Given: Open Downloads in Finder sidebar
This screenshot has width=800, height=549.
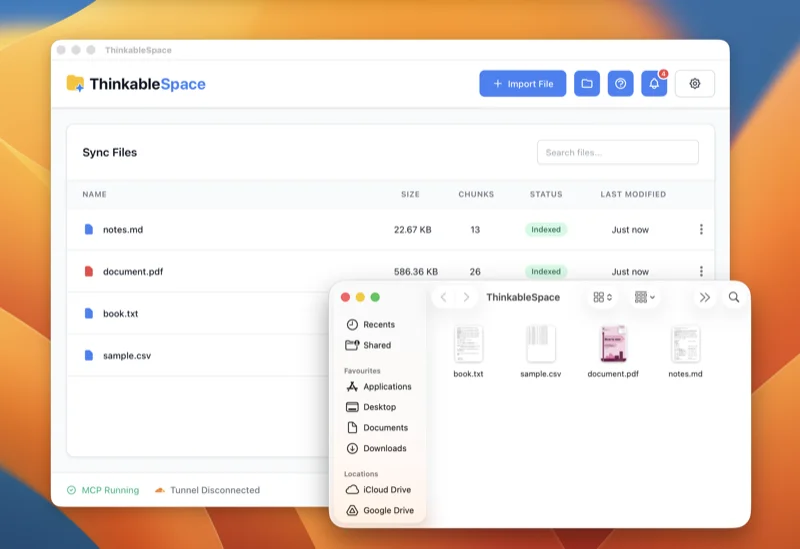Looking at the screenshot, I should [x=377, y=448].
